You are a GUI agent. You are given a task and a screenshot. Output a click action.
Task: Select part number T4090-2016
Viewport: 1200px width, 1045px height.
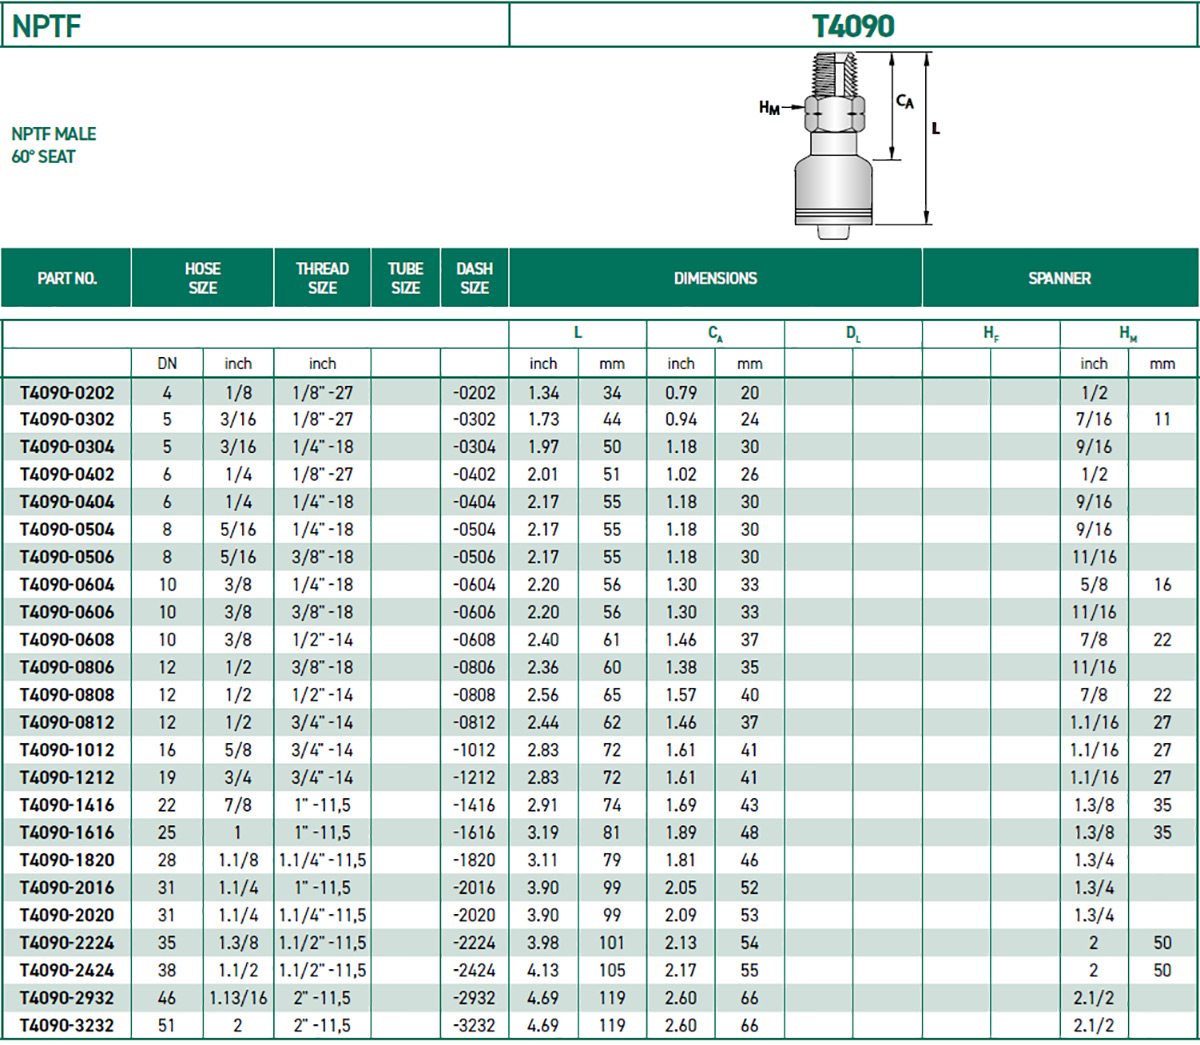[x=67, y=887]
